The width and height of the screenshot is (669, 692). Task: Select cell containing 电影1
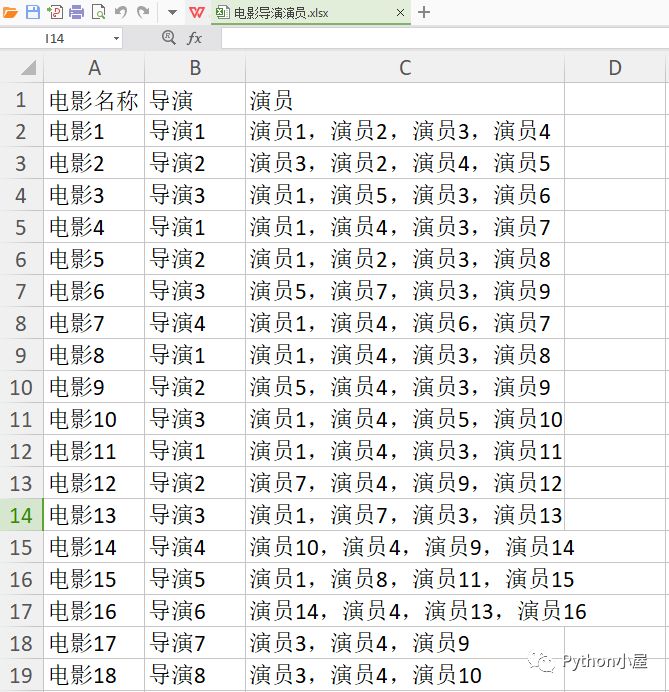pyautogui.click(x=94, y=131)
